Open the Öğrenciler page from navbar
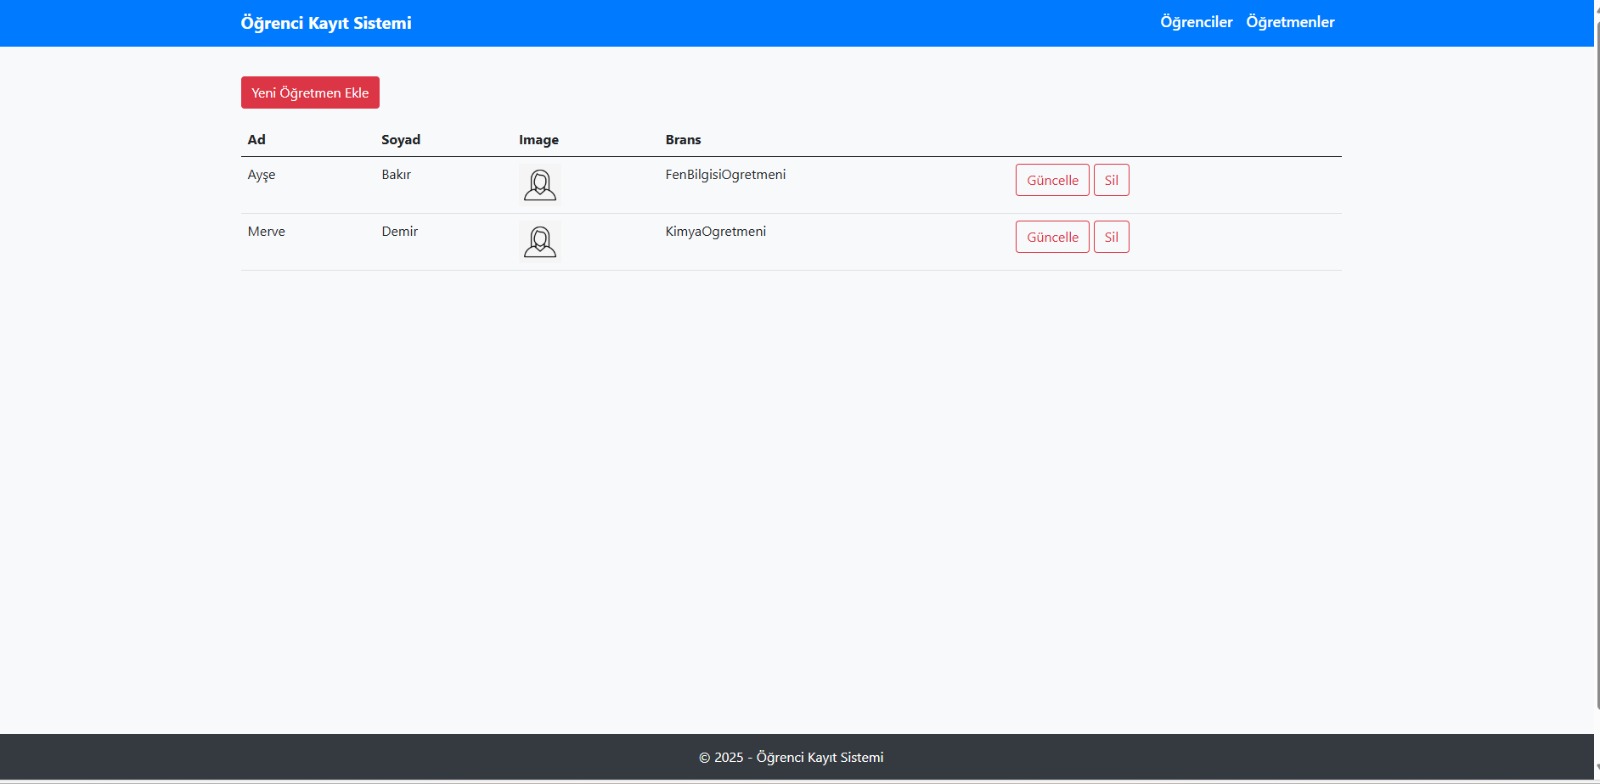1600x784 pixels. pyautogui.click(x=1196, y=22)
